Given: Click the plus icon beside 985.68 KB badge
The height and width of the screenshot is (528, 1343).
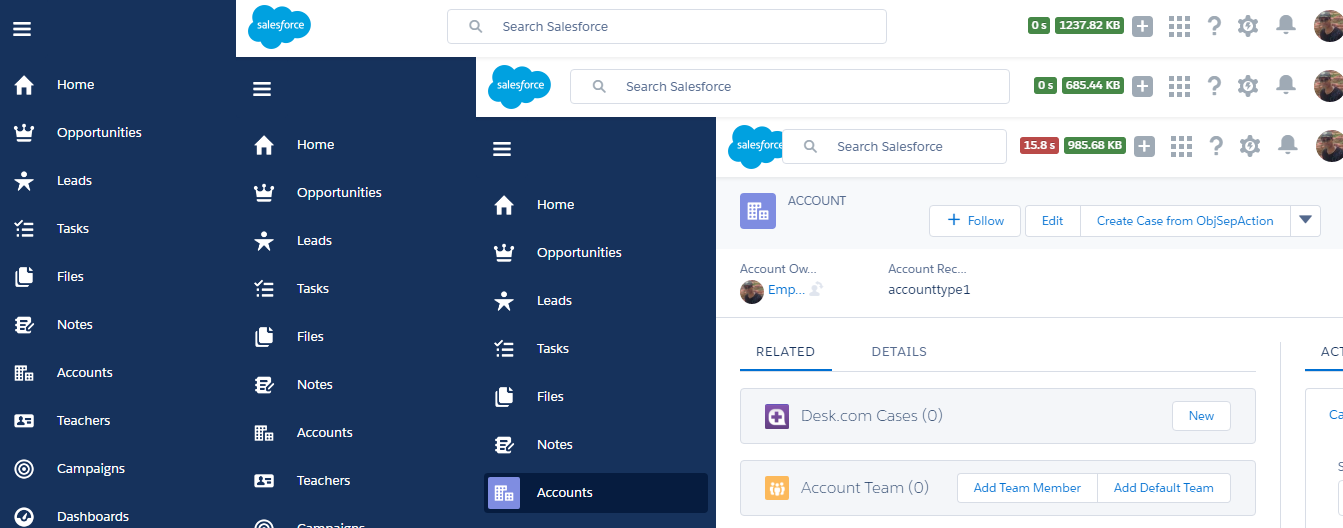Looking at the screenshot, I should coord(1145,146).
